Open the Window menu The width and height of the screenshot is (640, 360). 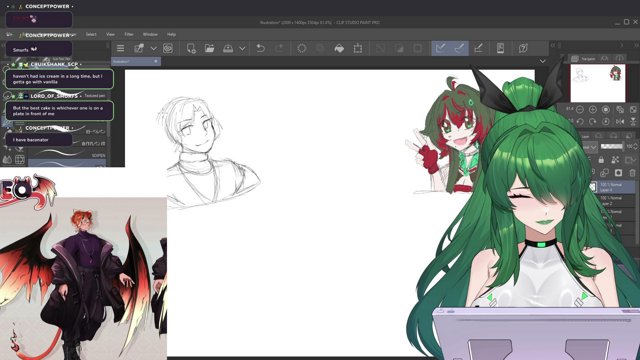150,34
